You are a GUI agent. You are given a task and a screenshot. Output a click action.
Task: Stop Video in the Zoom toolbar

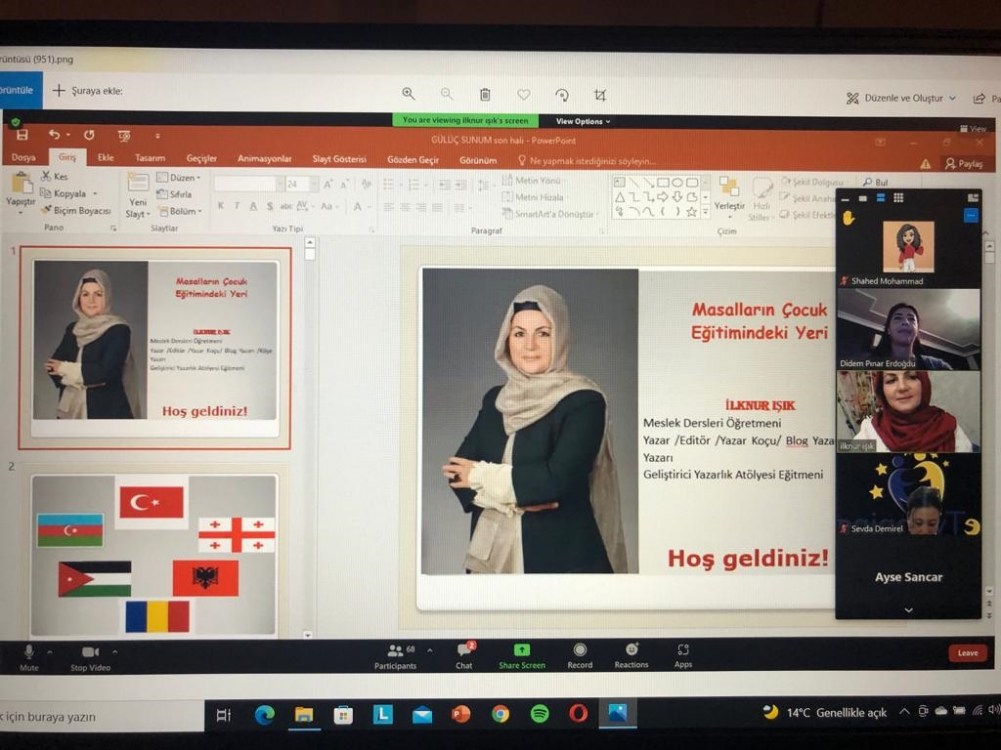click(x=91, y=655)
